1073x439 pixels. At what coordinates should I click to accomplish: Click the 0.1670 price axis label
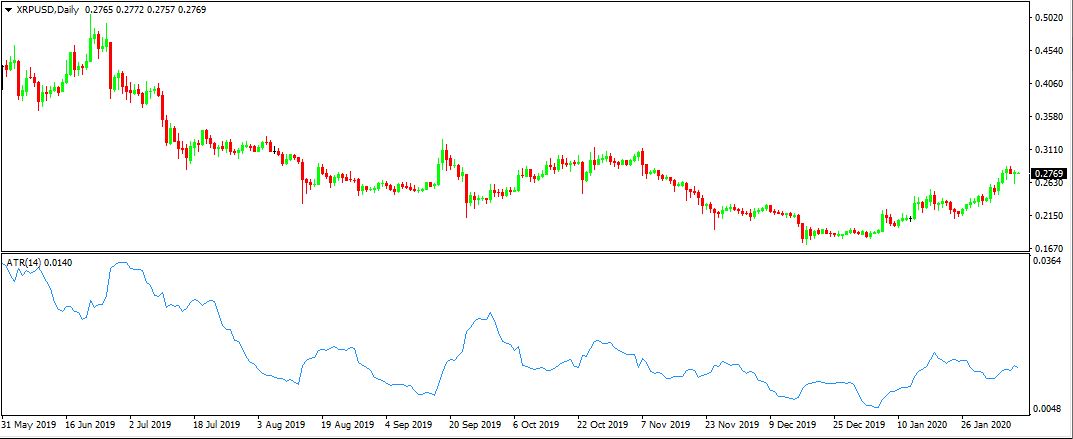[1049, 248]
